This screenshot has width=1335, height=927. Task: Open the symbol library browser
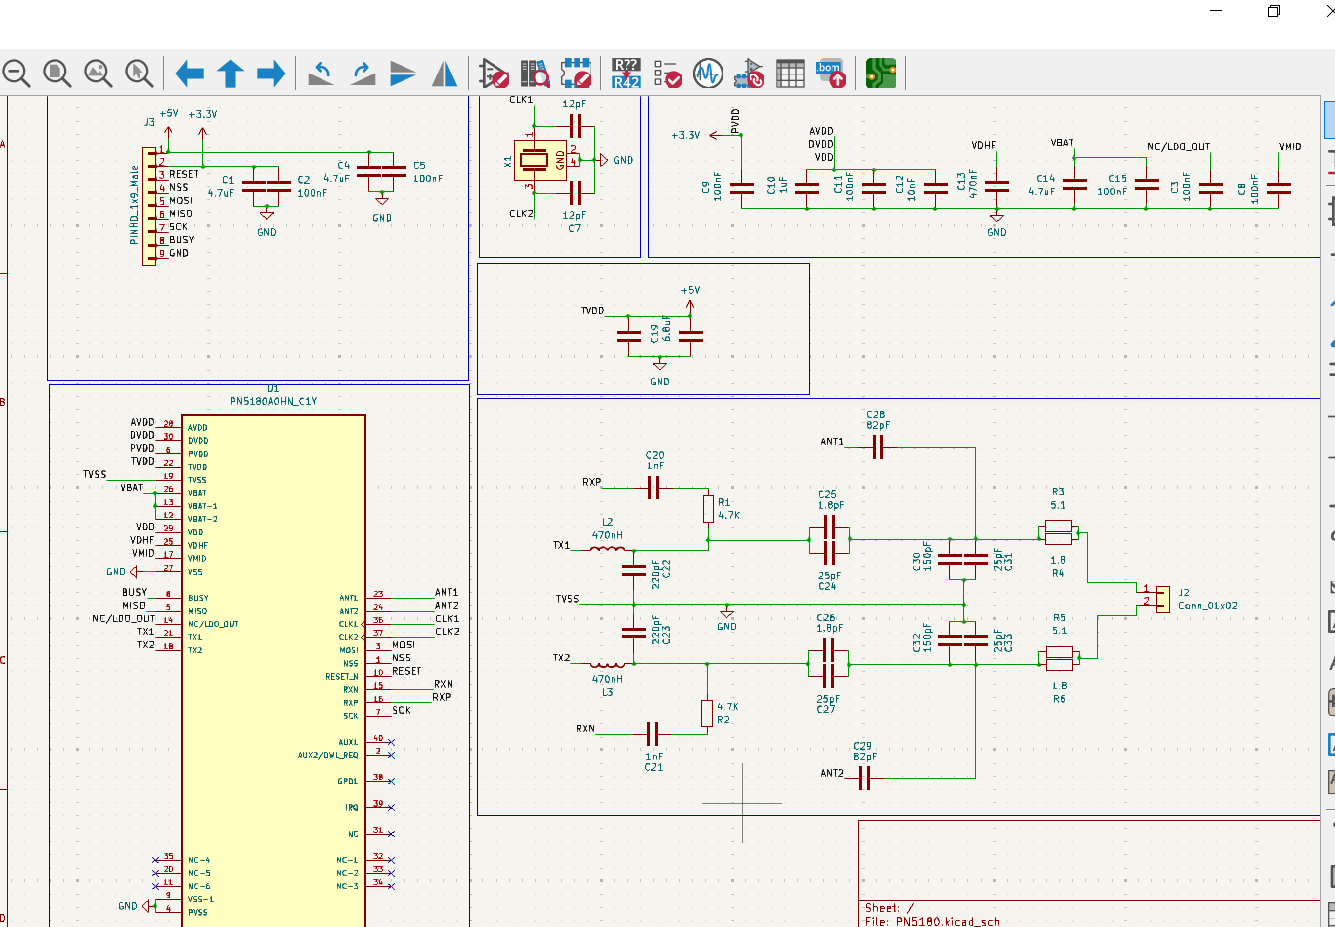pos(535,73)
